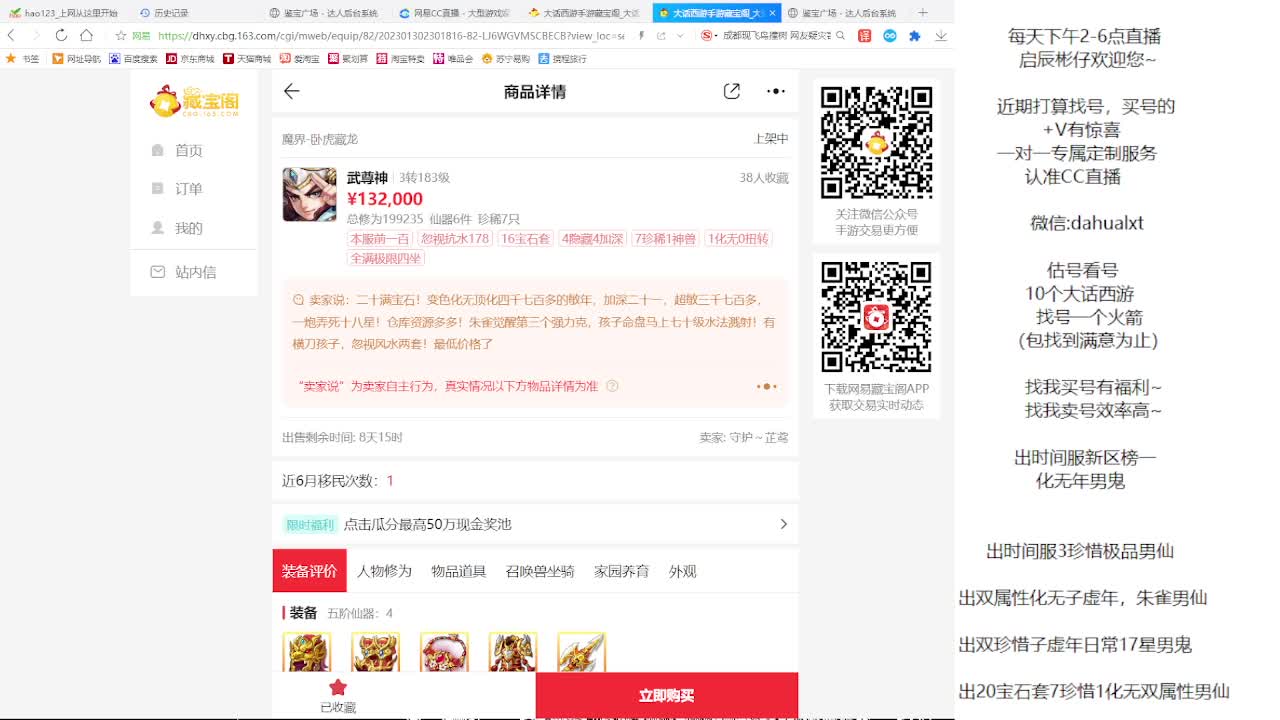Open the puzzle-piece extensions icon
The height and width of the screenshot is (720, 1280).
click(x=914, y=35)
